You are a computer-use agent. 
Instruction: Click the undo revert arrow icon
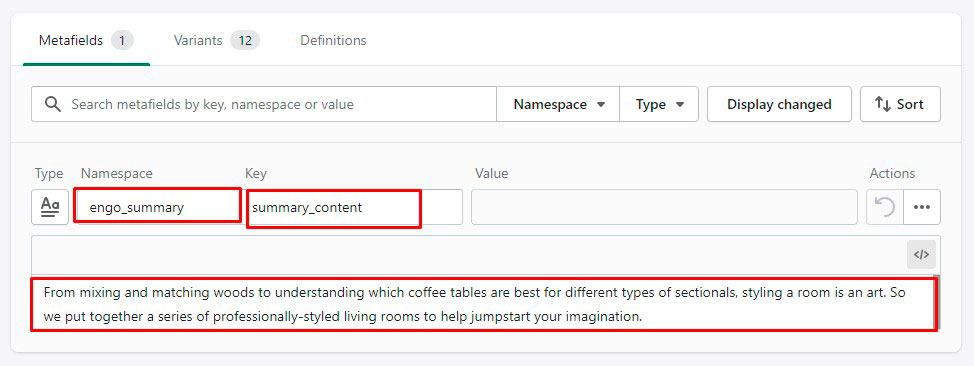click(885, 207)
